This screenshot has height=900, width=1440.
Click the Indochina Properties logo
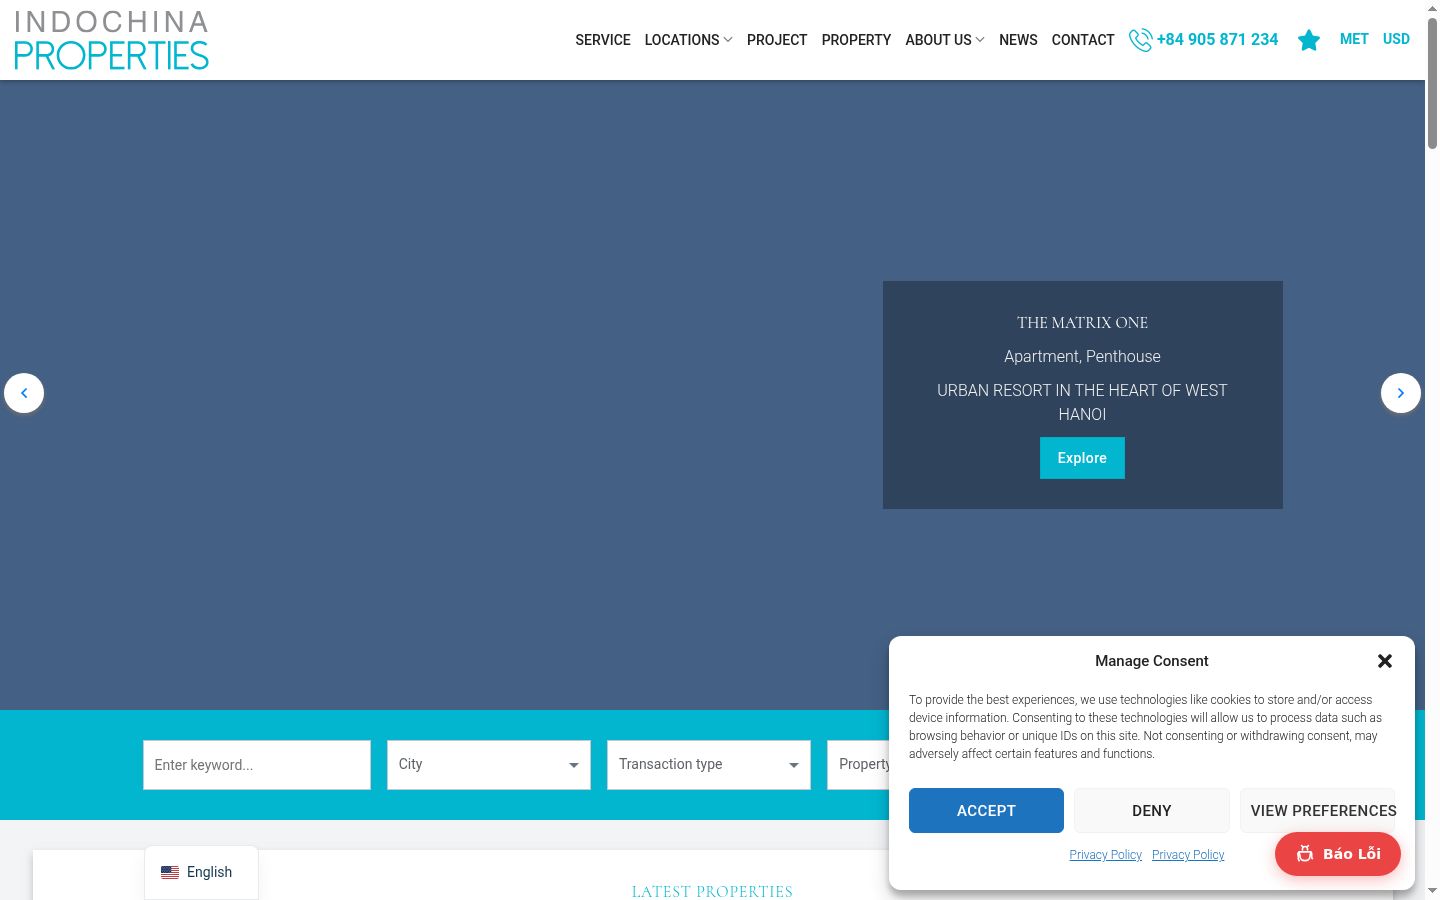(x=111, y=40)
